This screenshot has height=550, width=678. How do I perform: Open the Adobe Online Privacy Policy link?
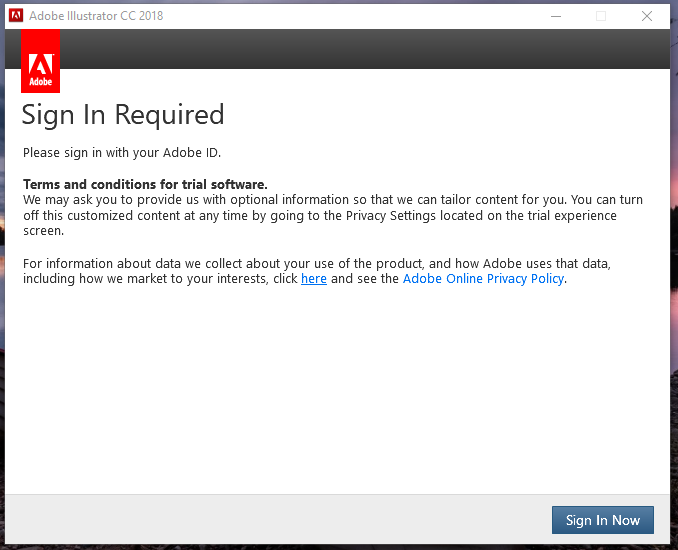pyautogui.click(x=483, y=279)
